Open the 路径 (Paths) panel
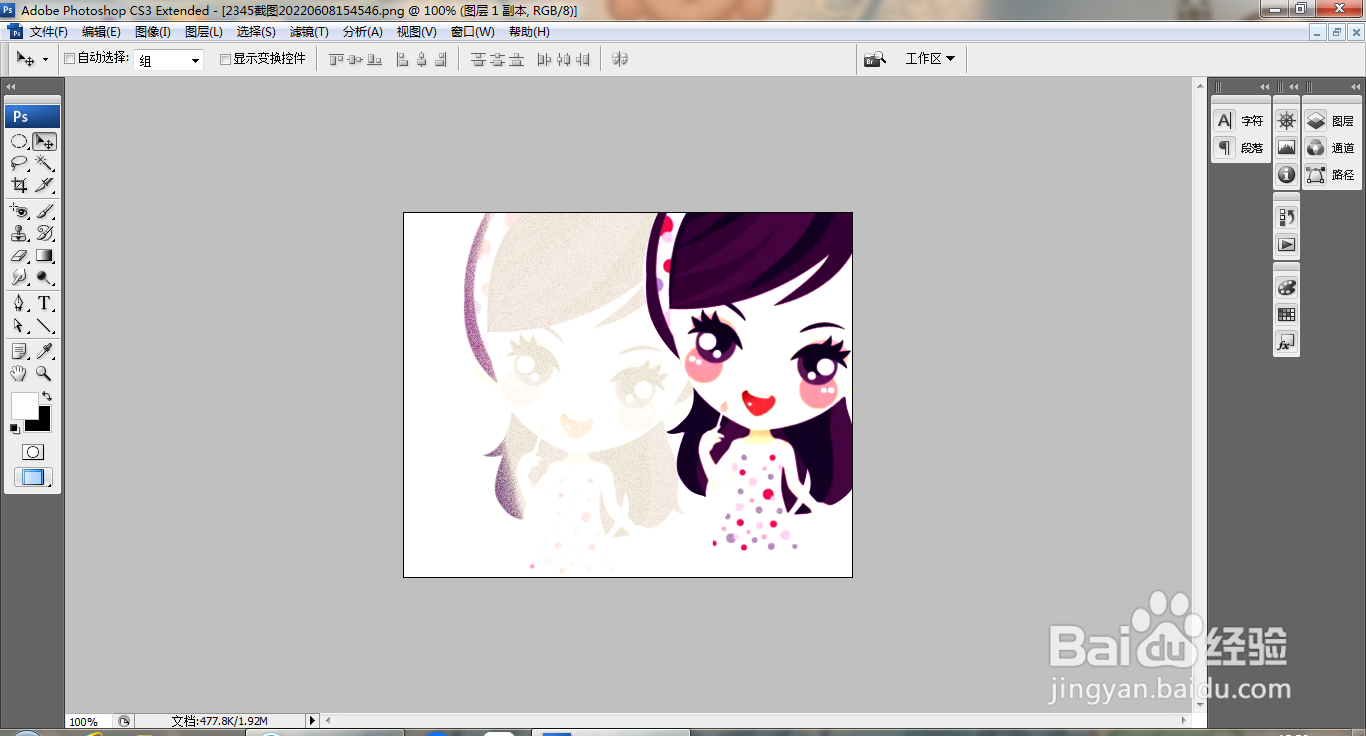 tap(1331, 175)
